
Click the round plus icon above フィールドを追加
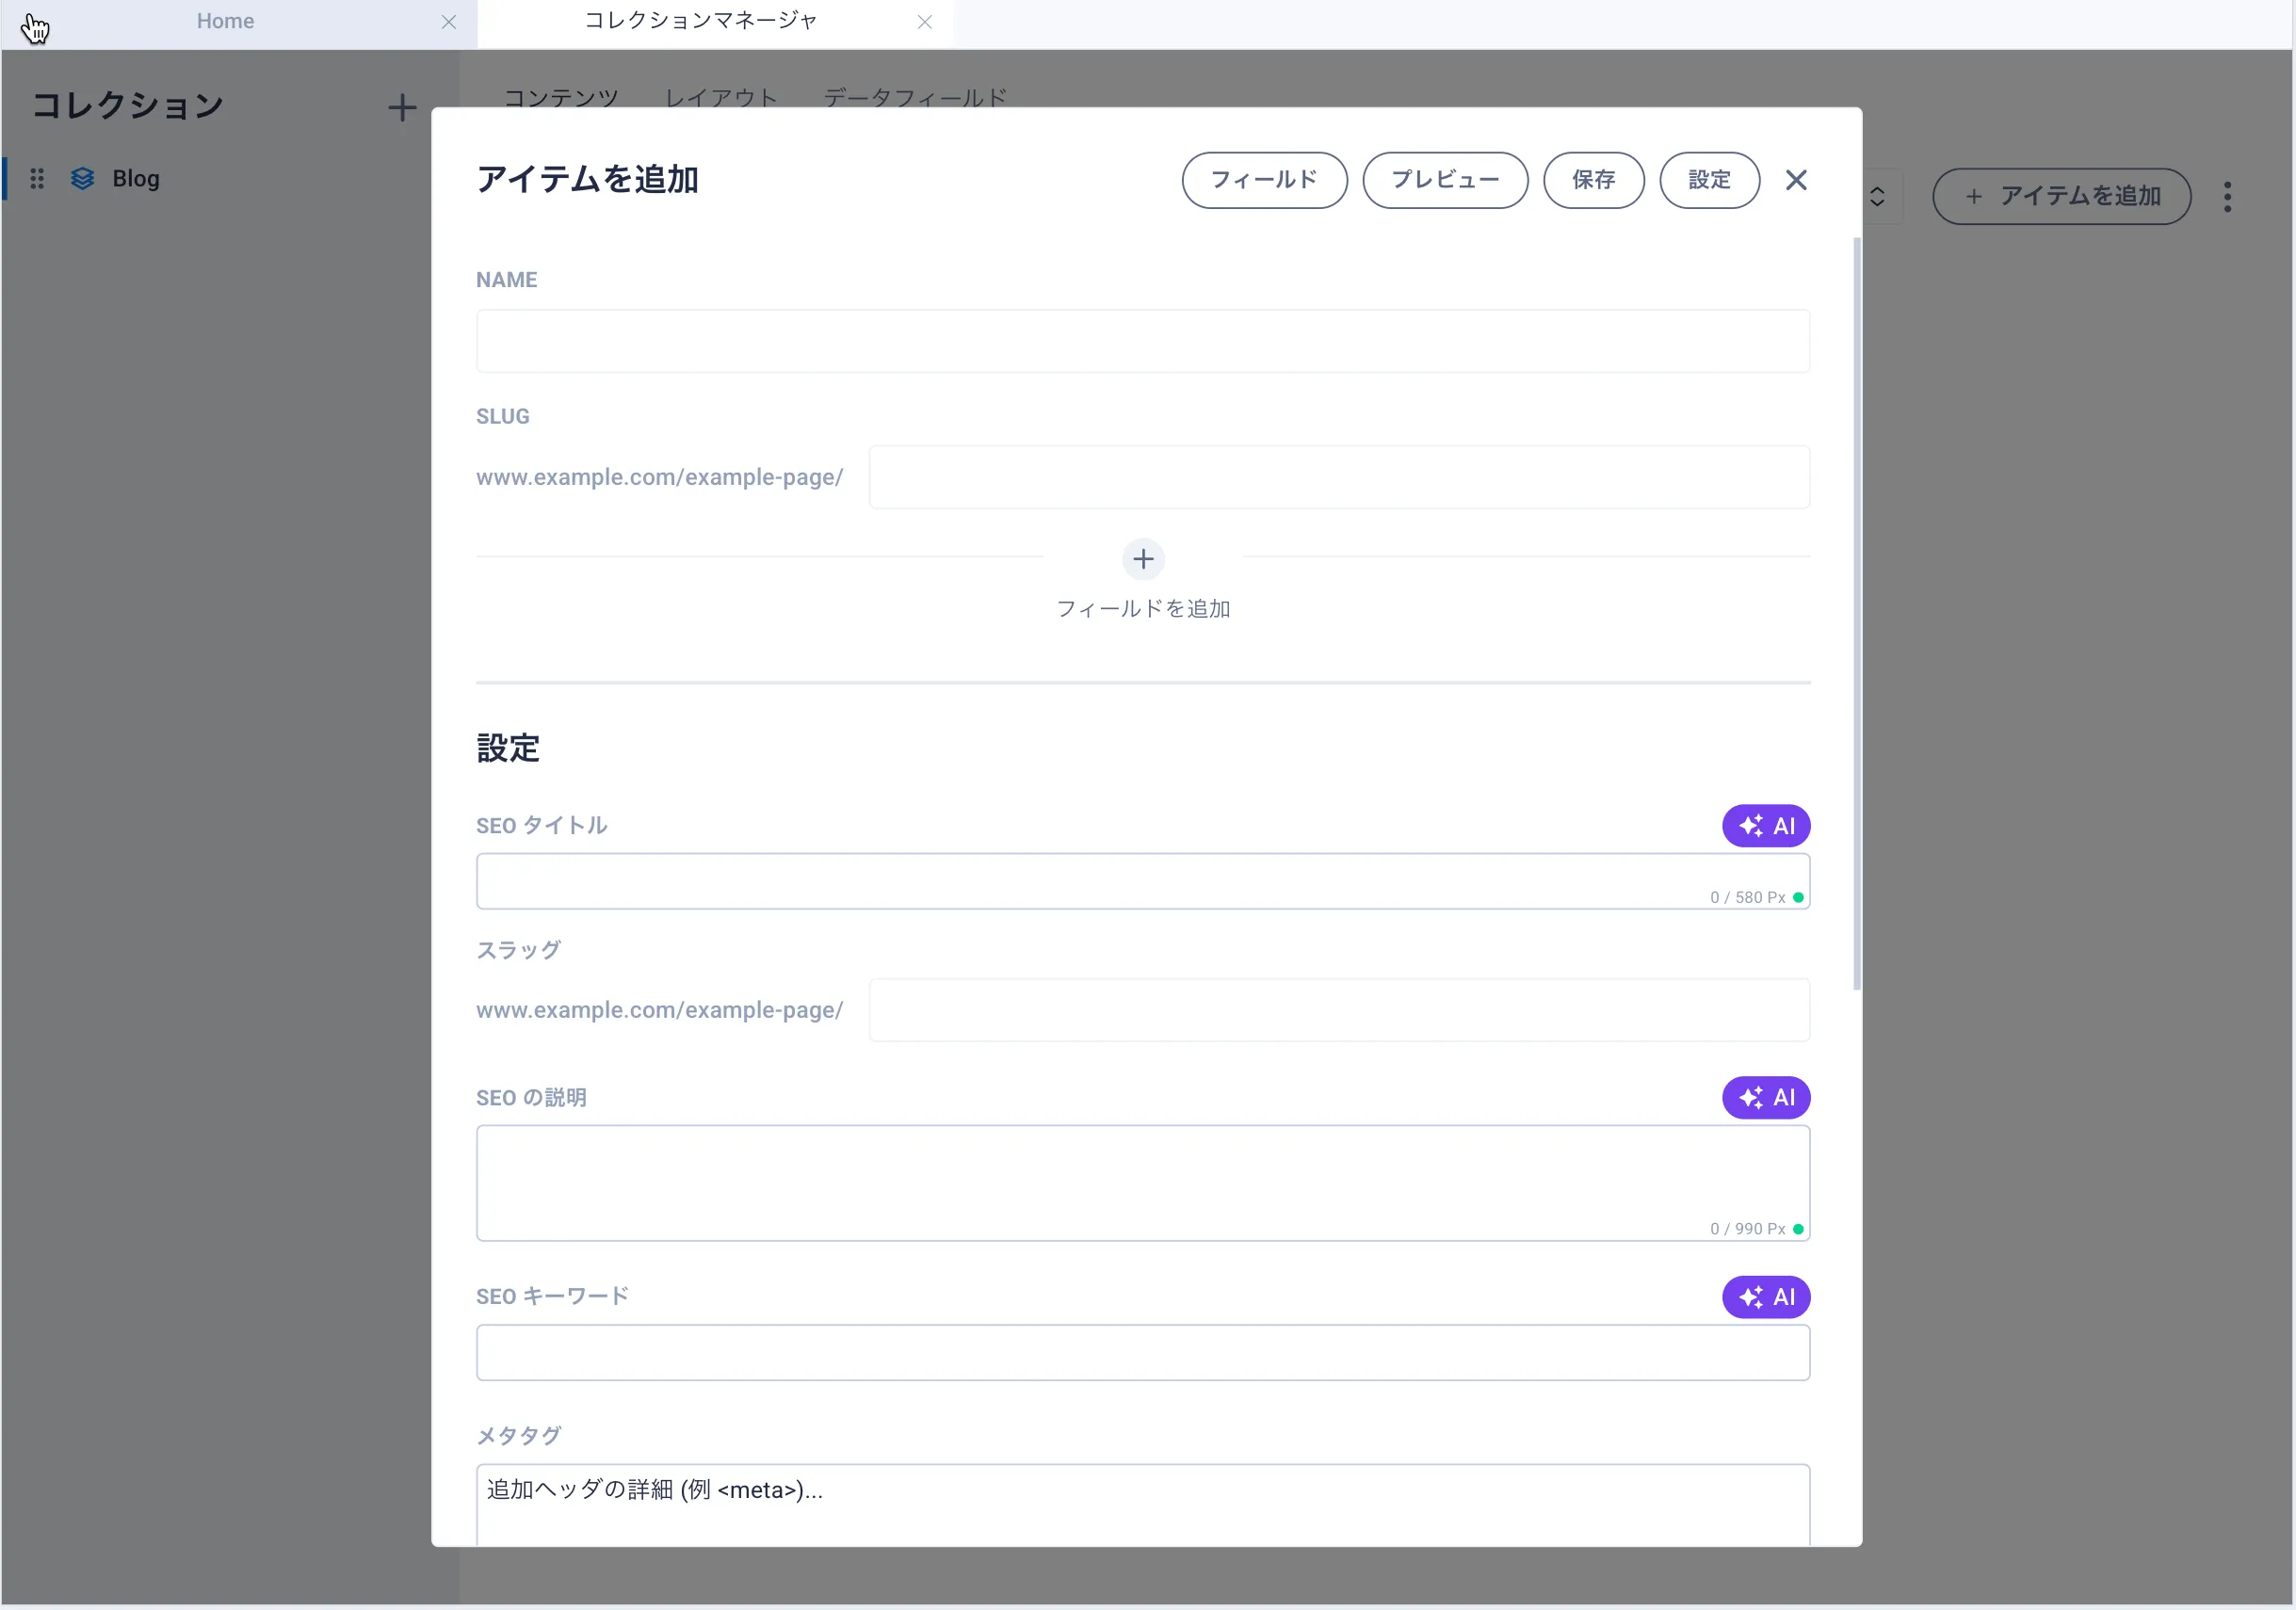pos(1143,559)
